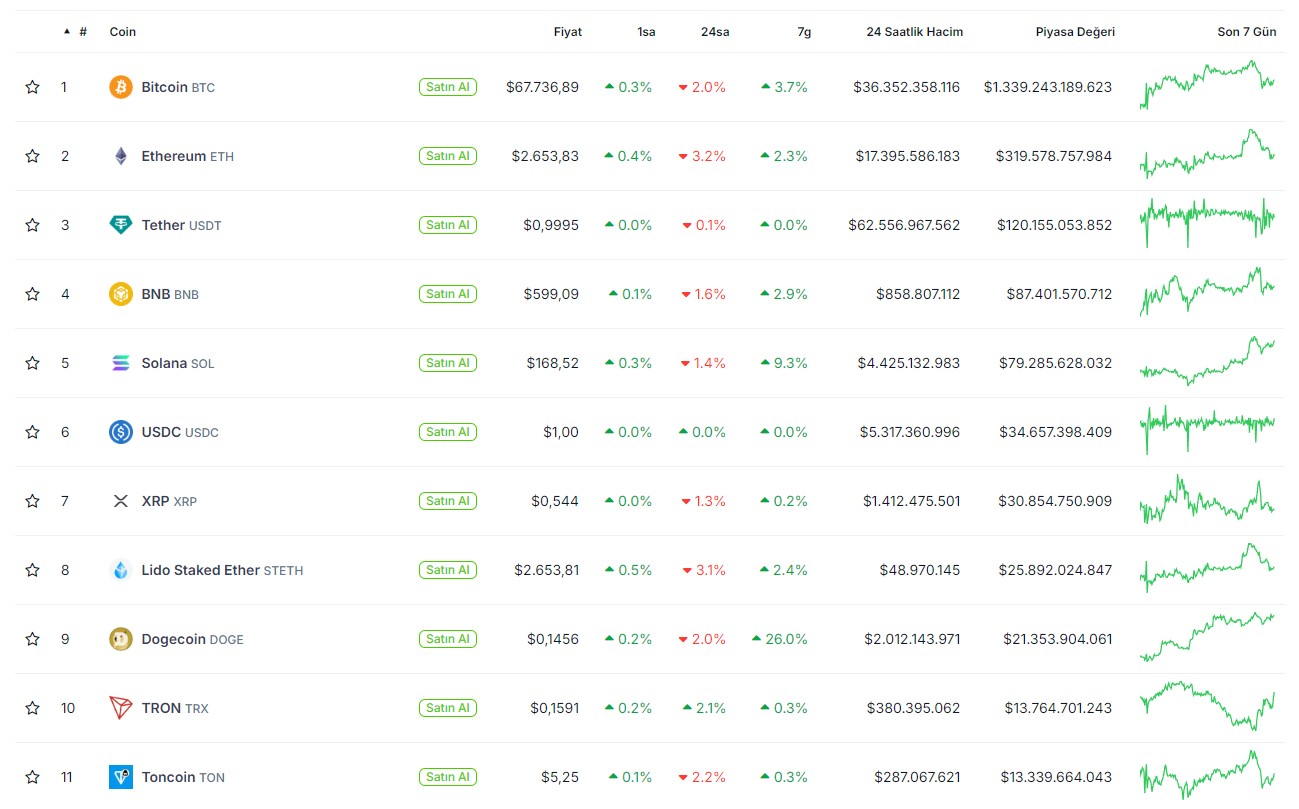The width and height of the screenshot is (1299, 809).
Task: Open Solana 7-day sparkline chart
Action: pyautogui.click(x=1207, y=361)
